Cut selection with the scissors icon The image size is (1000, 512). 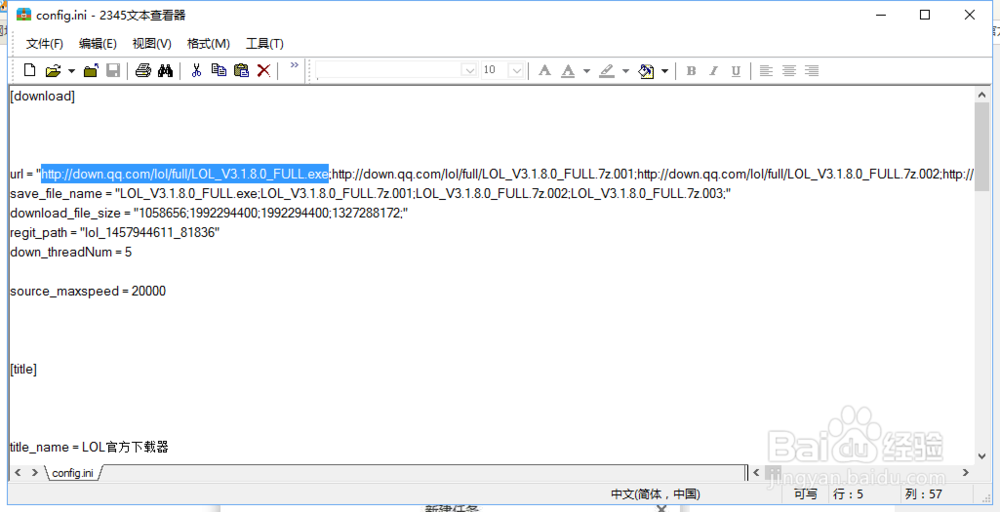coord(196,70)
